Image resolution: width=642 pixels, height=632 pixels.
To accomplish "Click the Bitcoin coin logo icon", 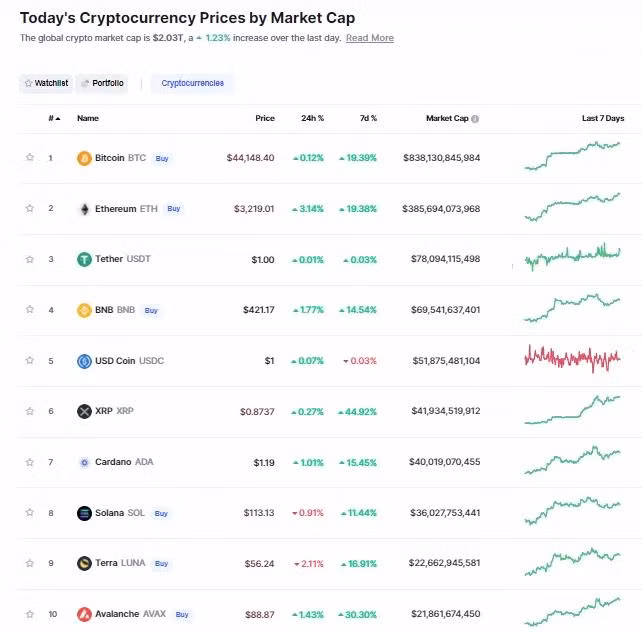I will pyautogui.click(x=84, y=158).
